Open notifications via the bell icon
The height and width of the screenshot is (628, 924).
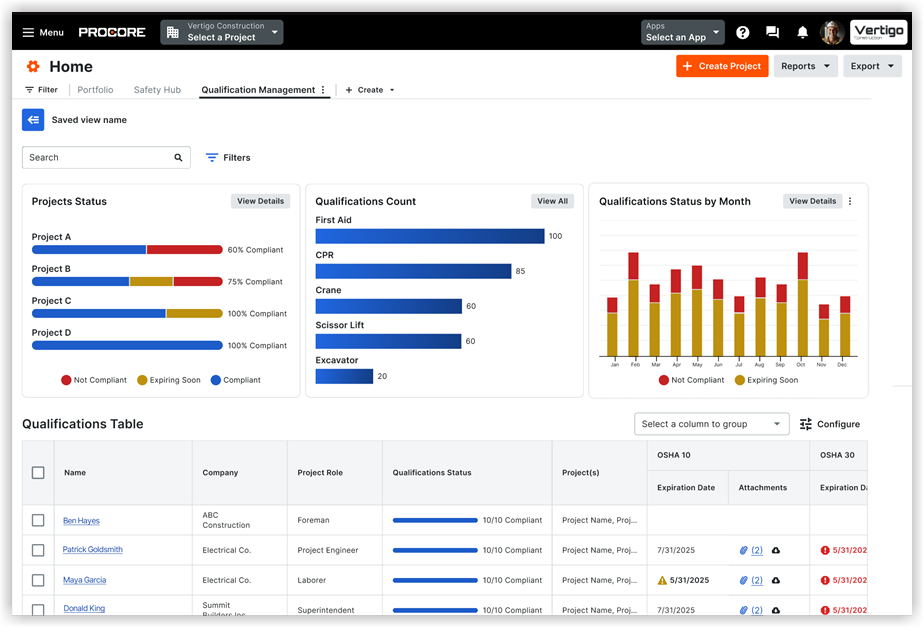click(x=802, y=32)
